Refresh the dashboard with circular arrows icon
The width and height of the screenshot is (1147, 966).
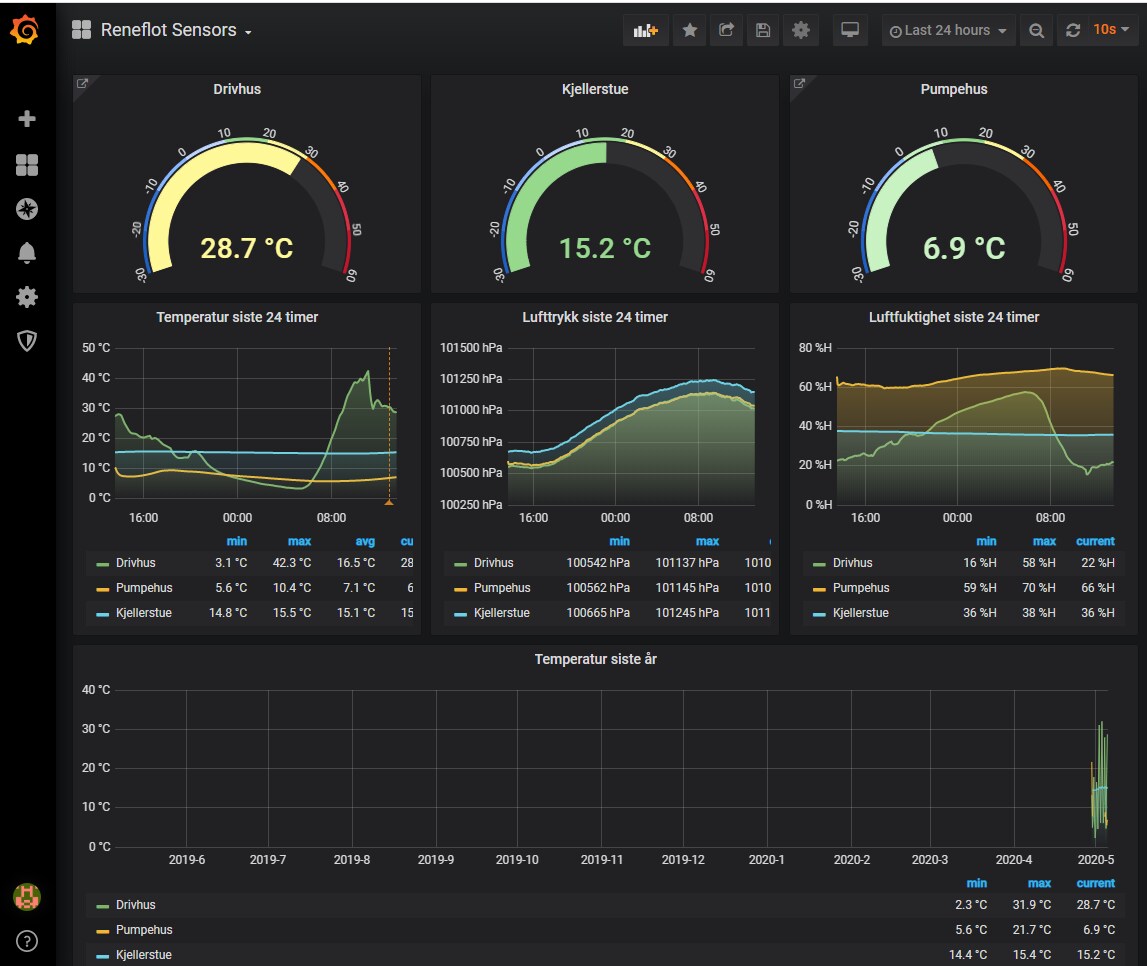click(x=1072, y=31)
